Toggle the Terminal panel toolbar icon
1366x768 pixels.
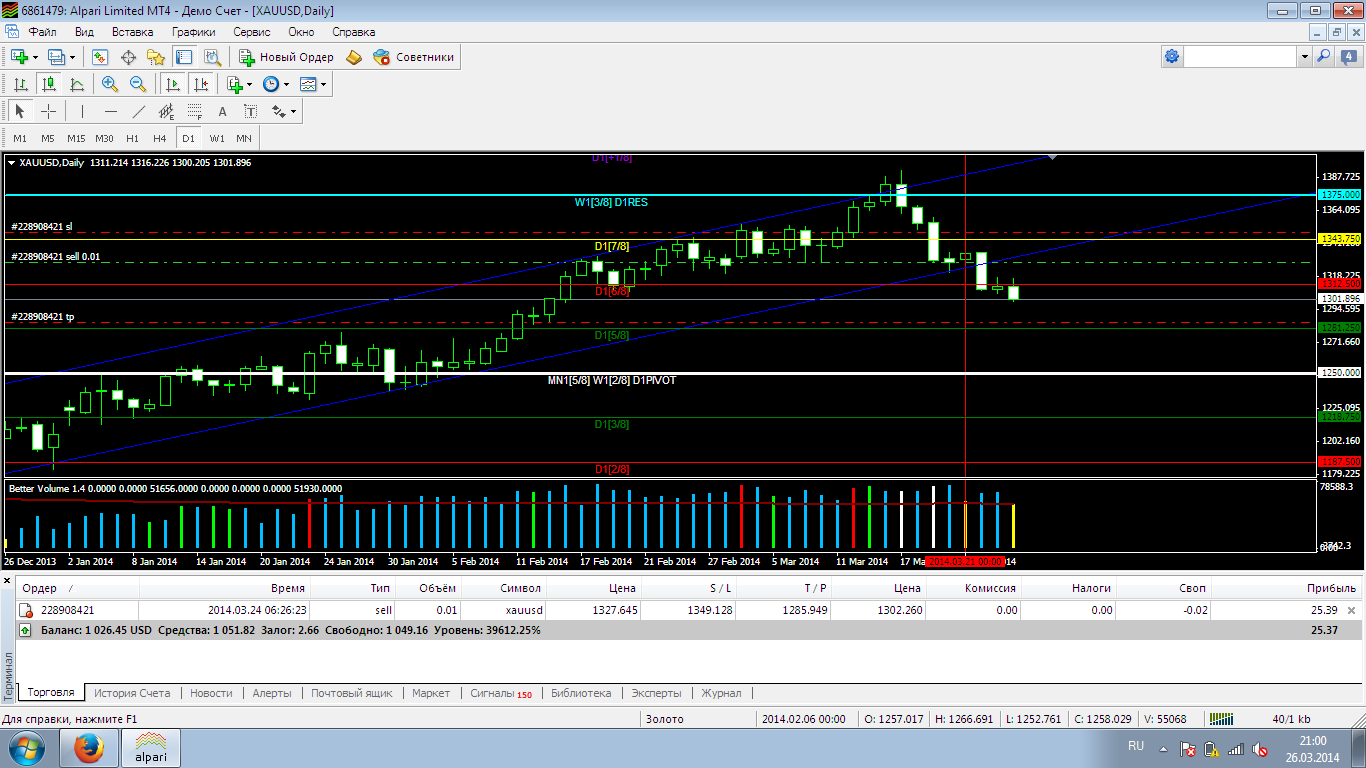(184, 57)
